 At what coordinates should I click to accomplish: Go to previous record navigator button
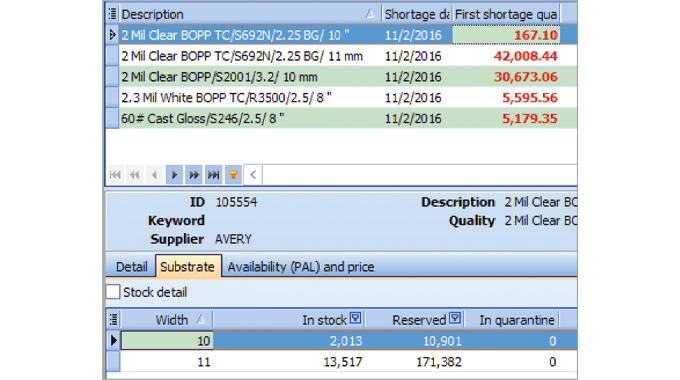[x=154, y=175]
